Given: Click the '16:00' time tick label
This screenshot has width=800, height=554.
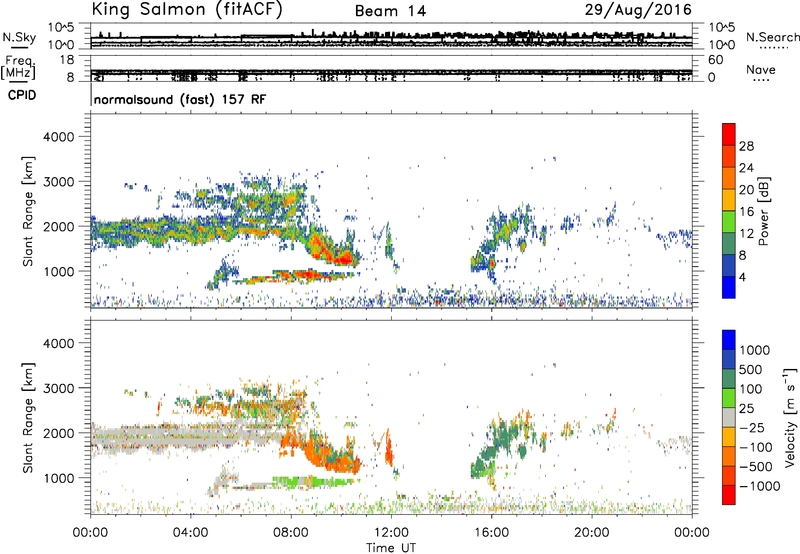Looking at the screenshot, I should [x=491, y=533].
